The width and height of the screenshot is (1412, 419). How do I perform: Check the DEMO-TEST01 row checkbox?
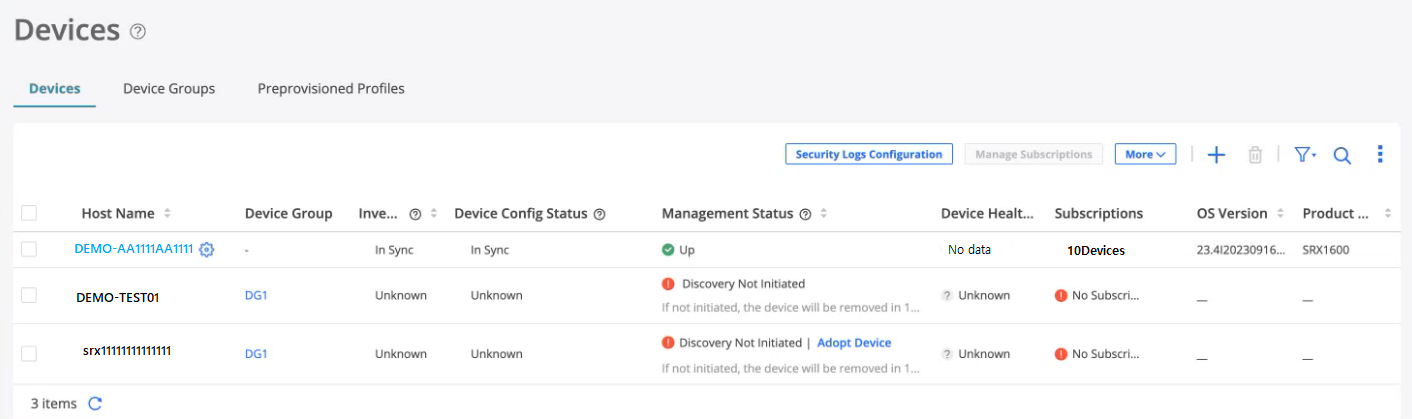[x=29, y=295]
